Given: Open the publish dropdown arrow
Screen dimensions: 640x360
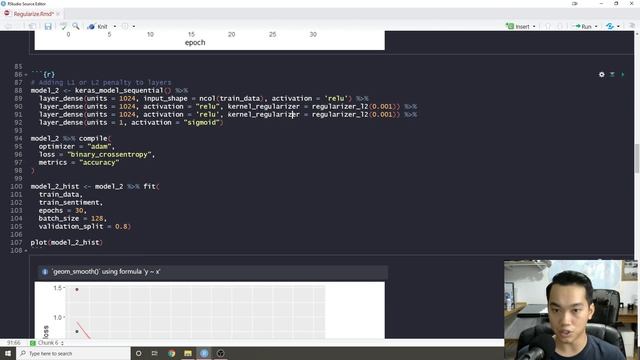Looking at the screenshot, I should pos(618,27).
